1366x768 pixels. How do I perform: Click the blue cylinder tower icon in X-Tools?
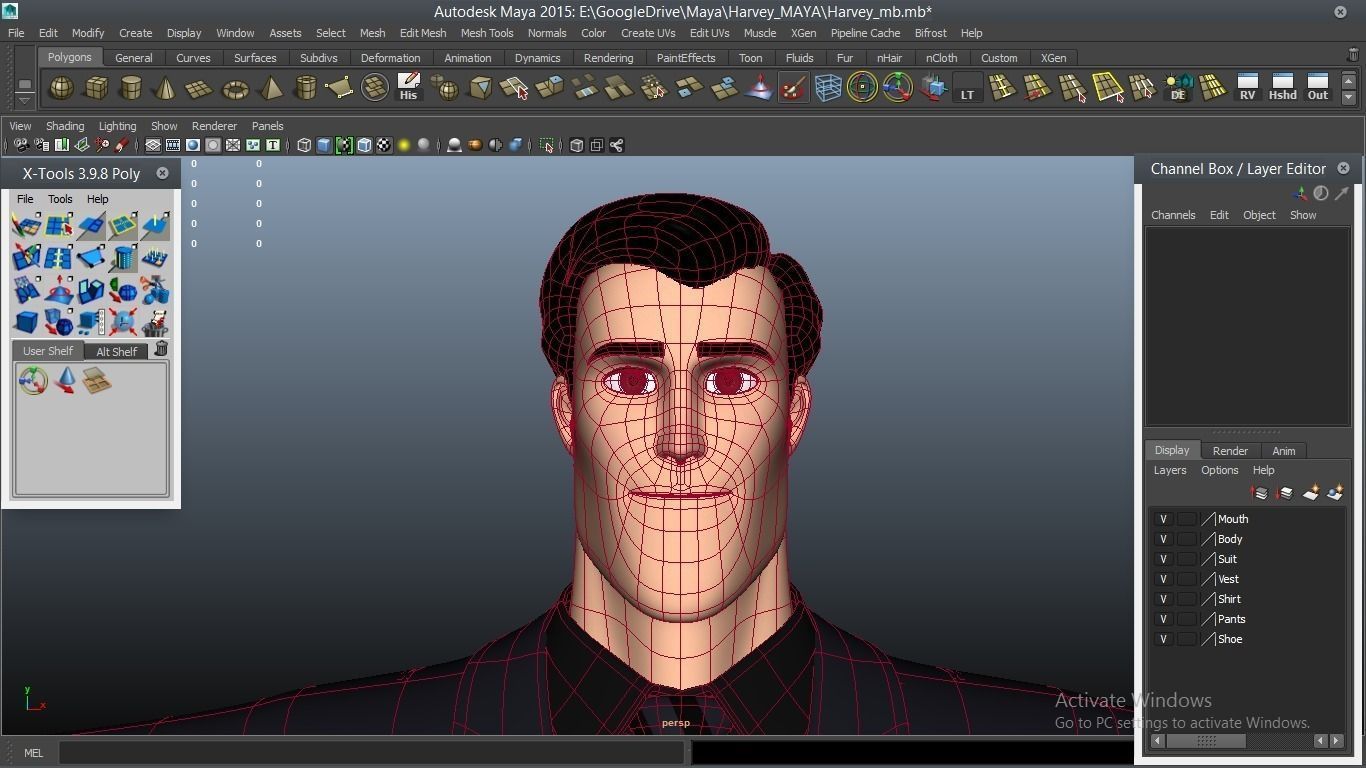click(x=123, y=258)
